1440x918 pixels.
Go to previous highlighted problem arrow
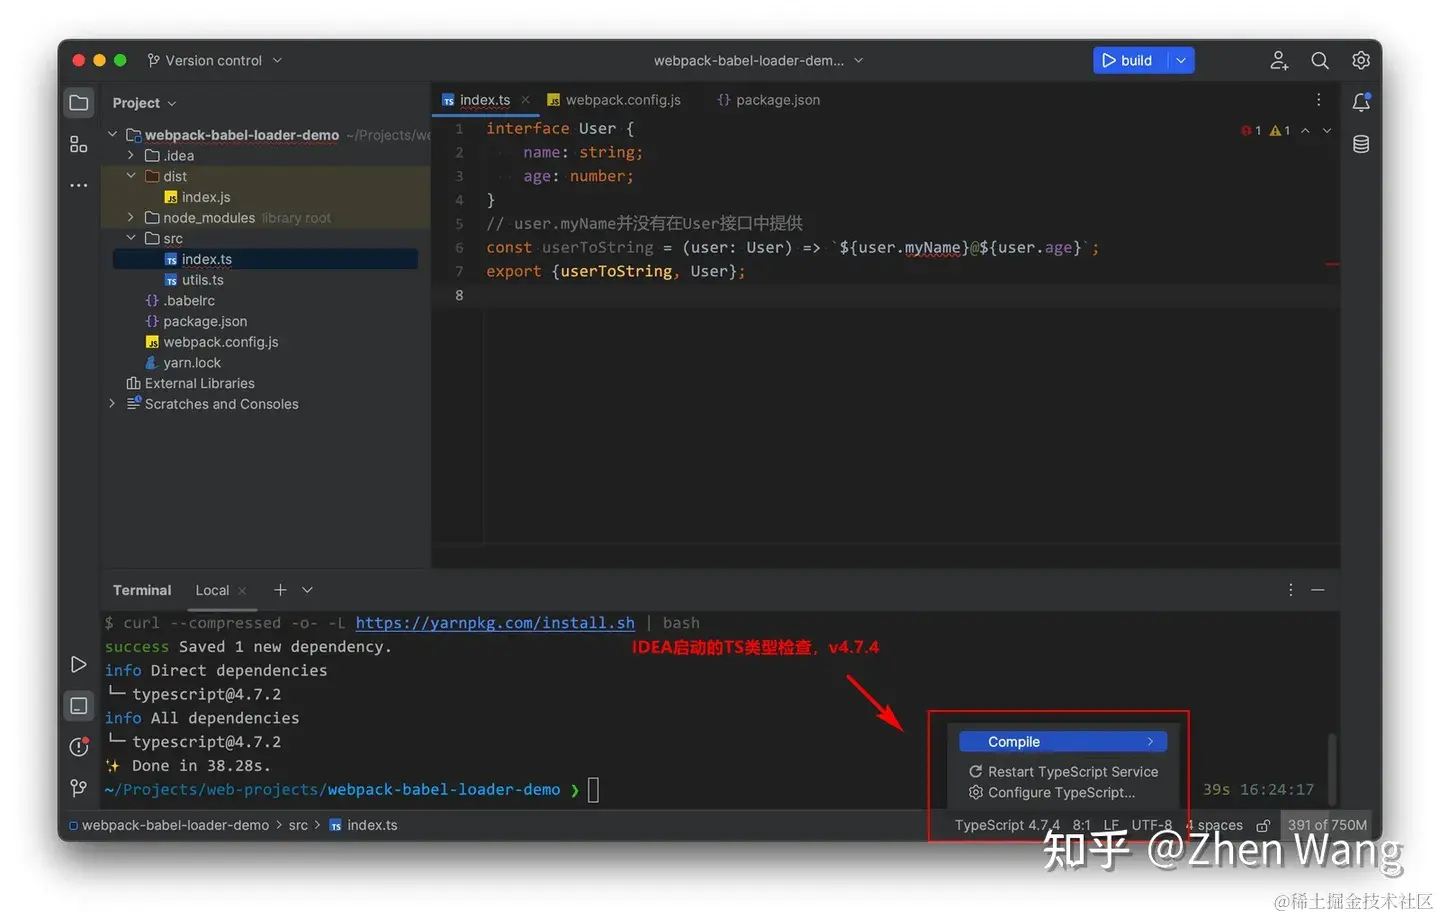tap(1305, 131)
